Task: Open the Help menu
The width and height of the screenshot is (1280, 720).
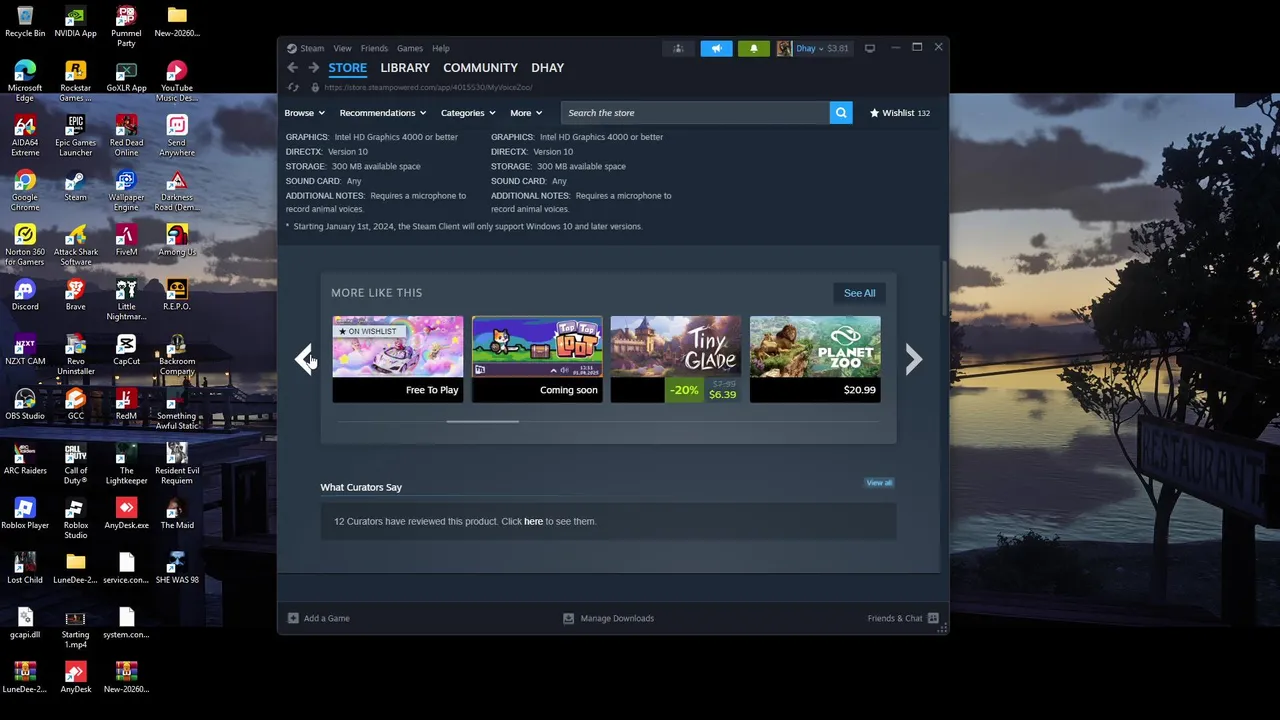Action: coord(441,48)
